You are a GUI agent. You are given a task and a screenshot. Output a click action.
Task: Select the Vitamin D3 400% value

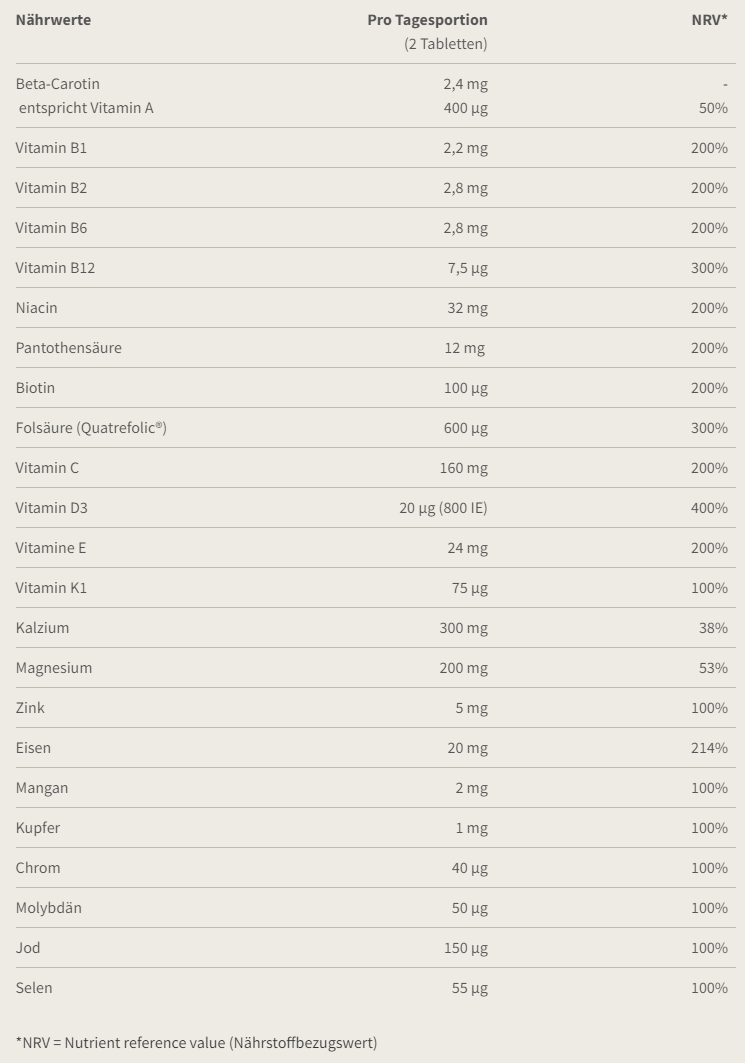click(x=709, y=508)
